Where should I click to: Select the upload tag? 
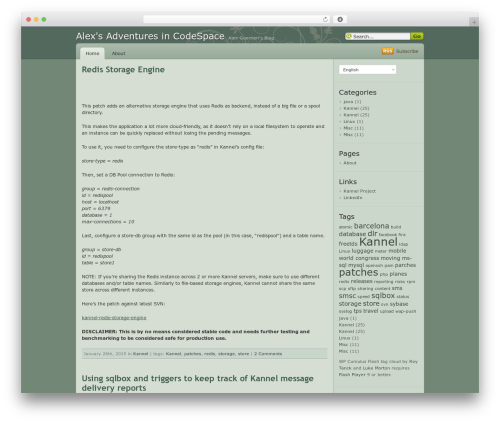click(387, 311)
